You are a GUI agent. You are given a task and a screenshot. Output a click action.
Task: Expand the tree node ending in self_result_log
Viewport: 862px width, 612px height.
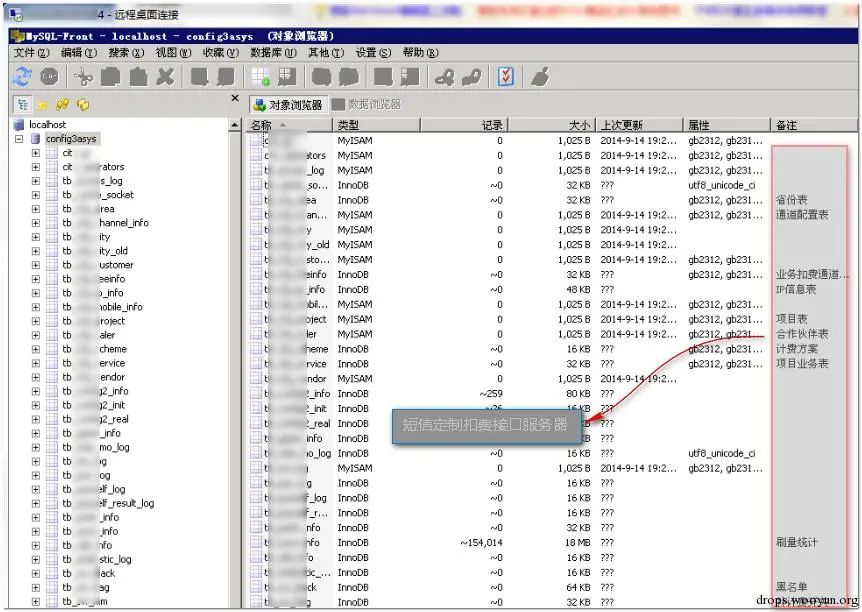[36, 504]
